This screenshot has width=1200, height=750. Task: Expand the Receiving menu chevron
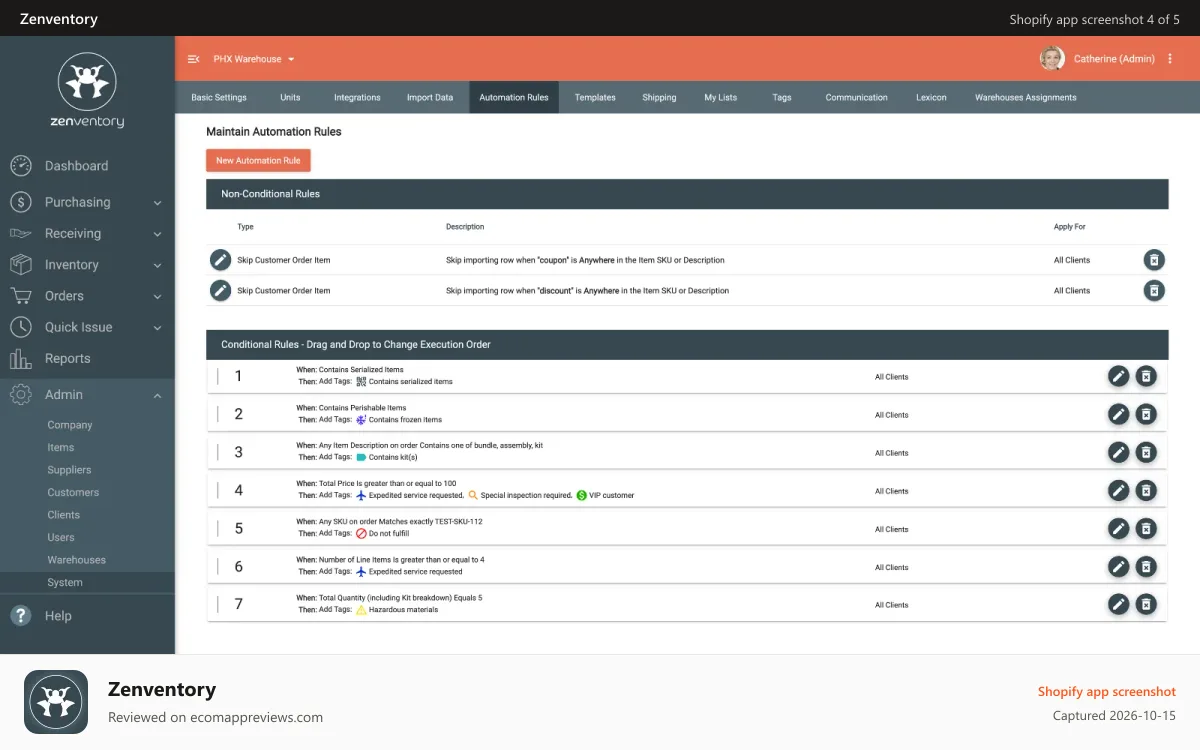coord(157,234)
